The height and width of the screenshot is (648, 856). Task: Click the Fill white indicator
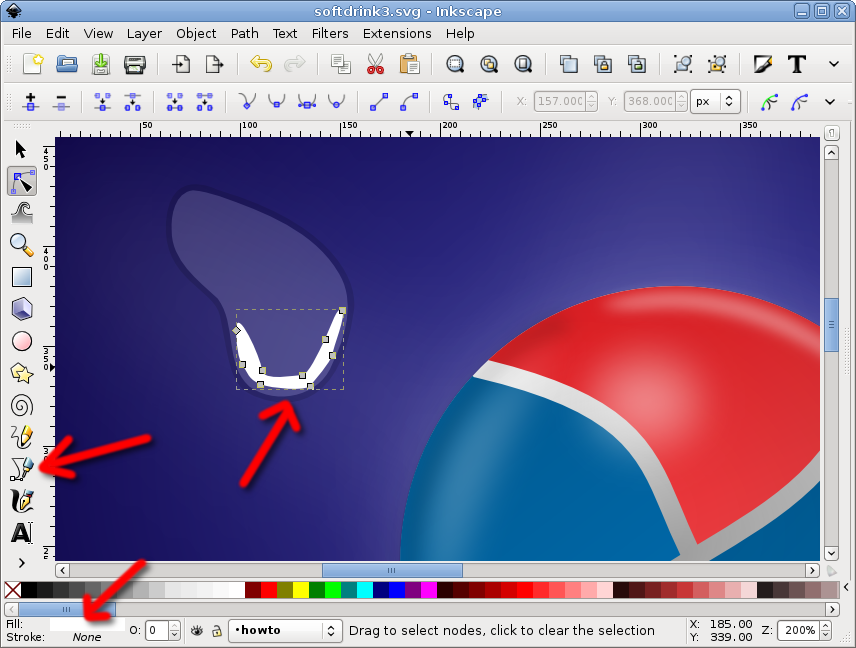click(87, 624)
